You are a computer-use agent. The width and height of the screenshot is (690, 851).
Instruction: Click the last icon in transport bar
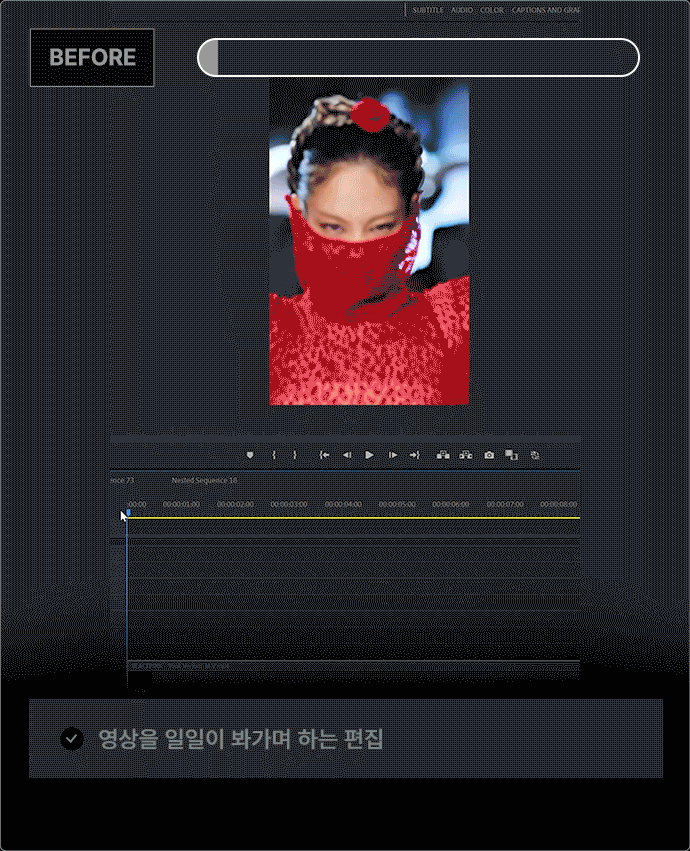coord(535,455)
